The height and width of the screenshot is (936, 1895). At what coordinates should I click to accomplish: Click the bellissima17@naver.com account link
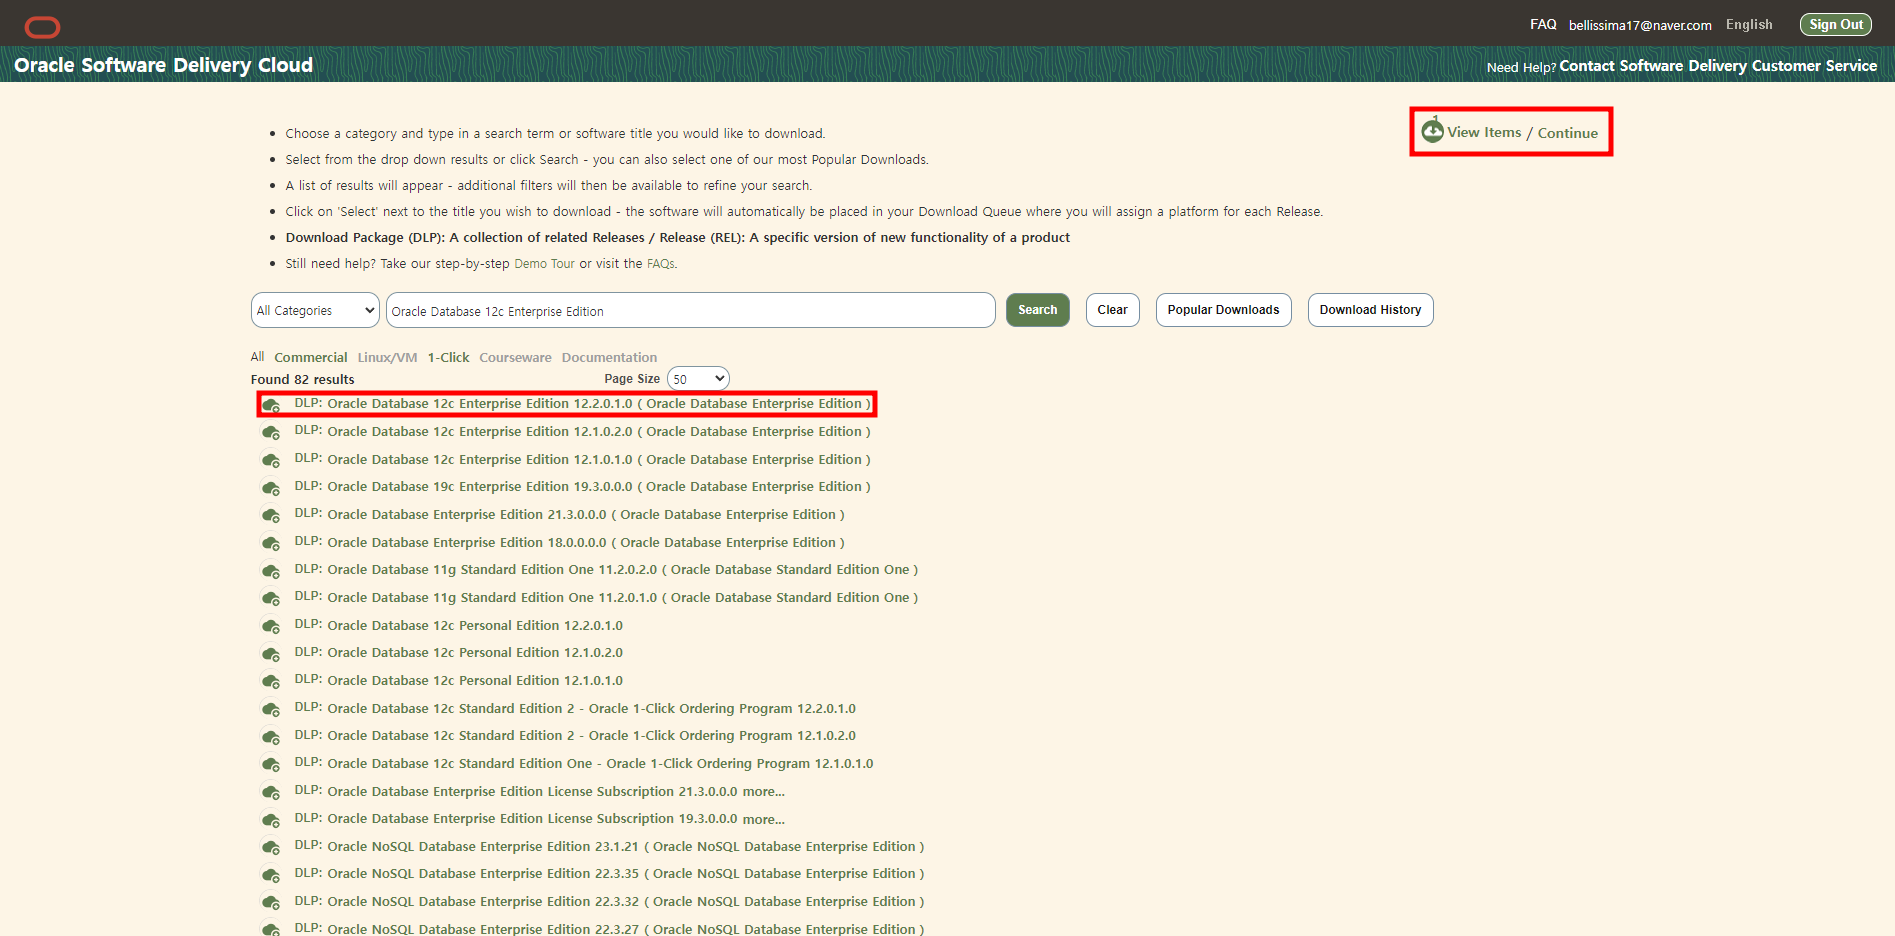click(x=1640, y=26)
